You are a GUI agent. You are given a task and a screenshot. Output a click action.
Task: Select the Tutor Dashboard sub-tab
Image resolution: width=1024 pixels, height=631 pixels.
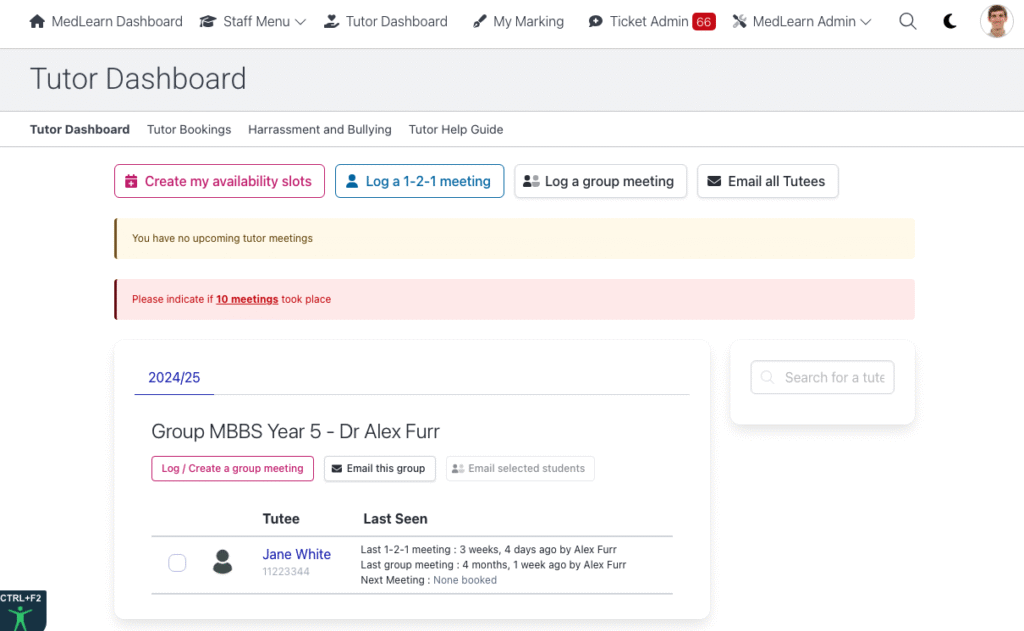80,129
